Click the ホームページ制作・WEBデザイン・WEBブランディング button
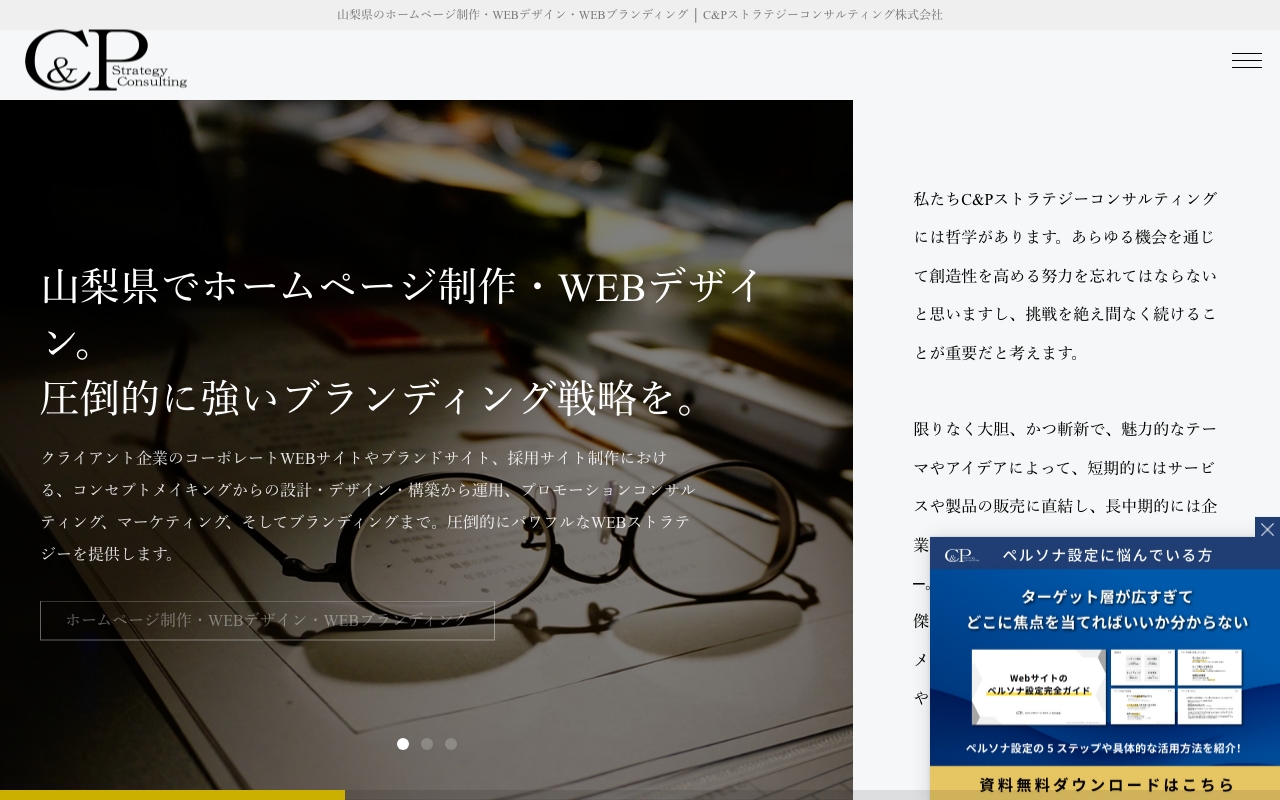The image size is (1280, 800). pos(267,620)
